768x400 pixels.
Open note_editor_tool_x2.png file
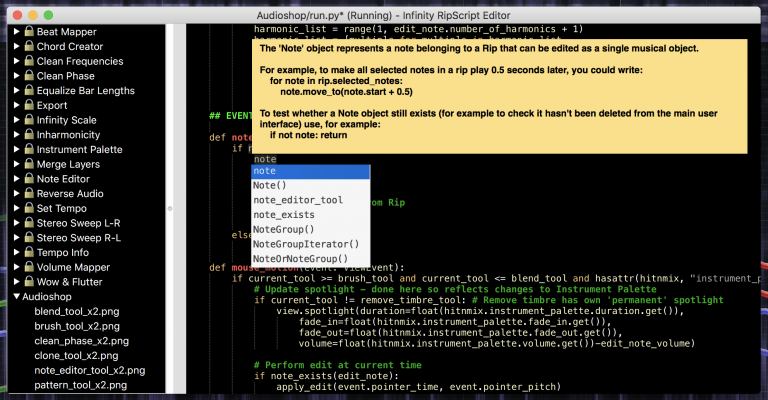(x=90, y=370)
